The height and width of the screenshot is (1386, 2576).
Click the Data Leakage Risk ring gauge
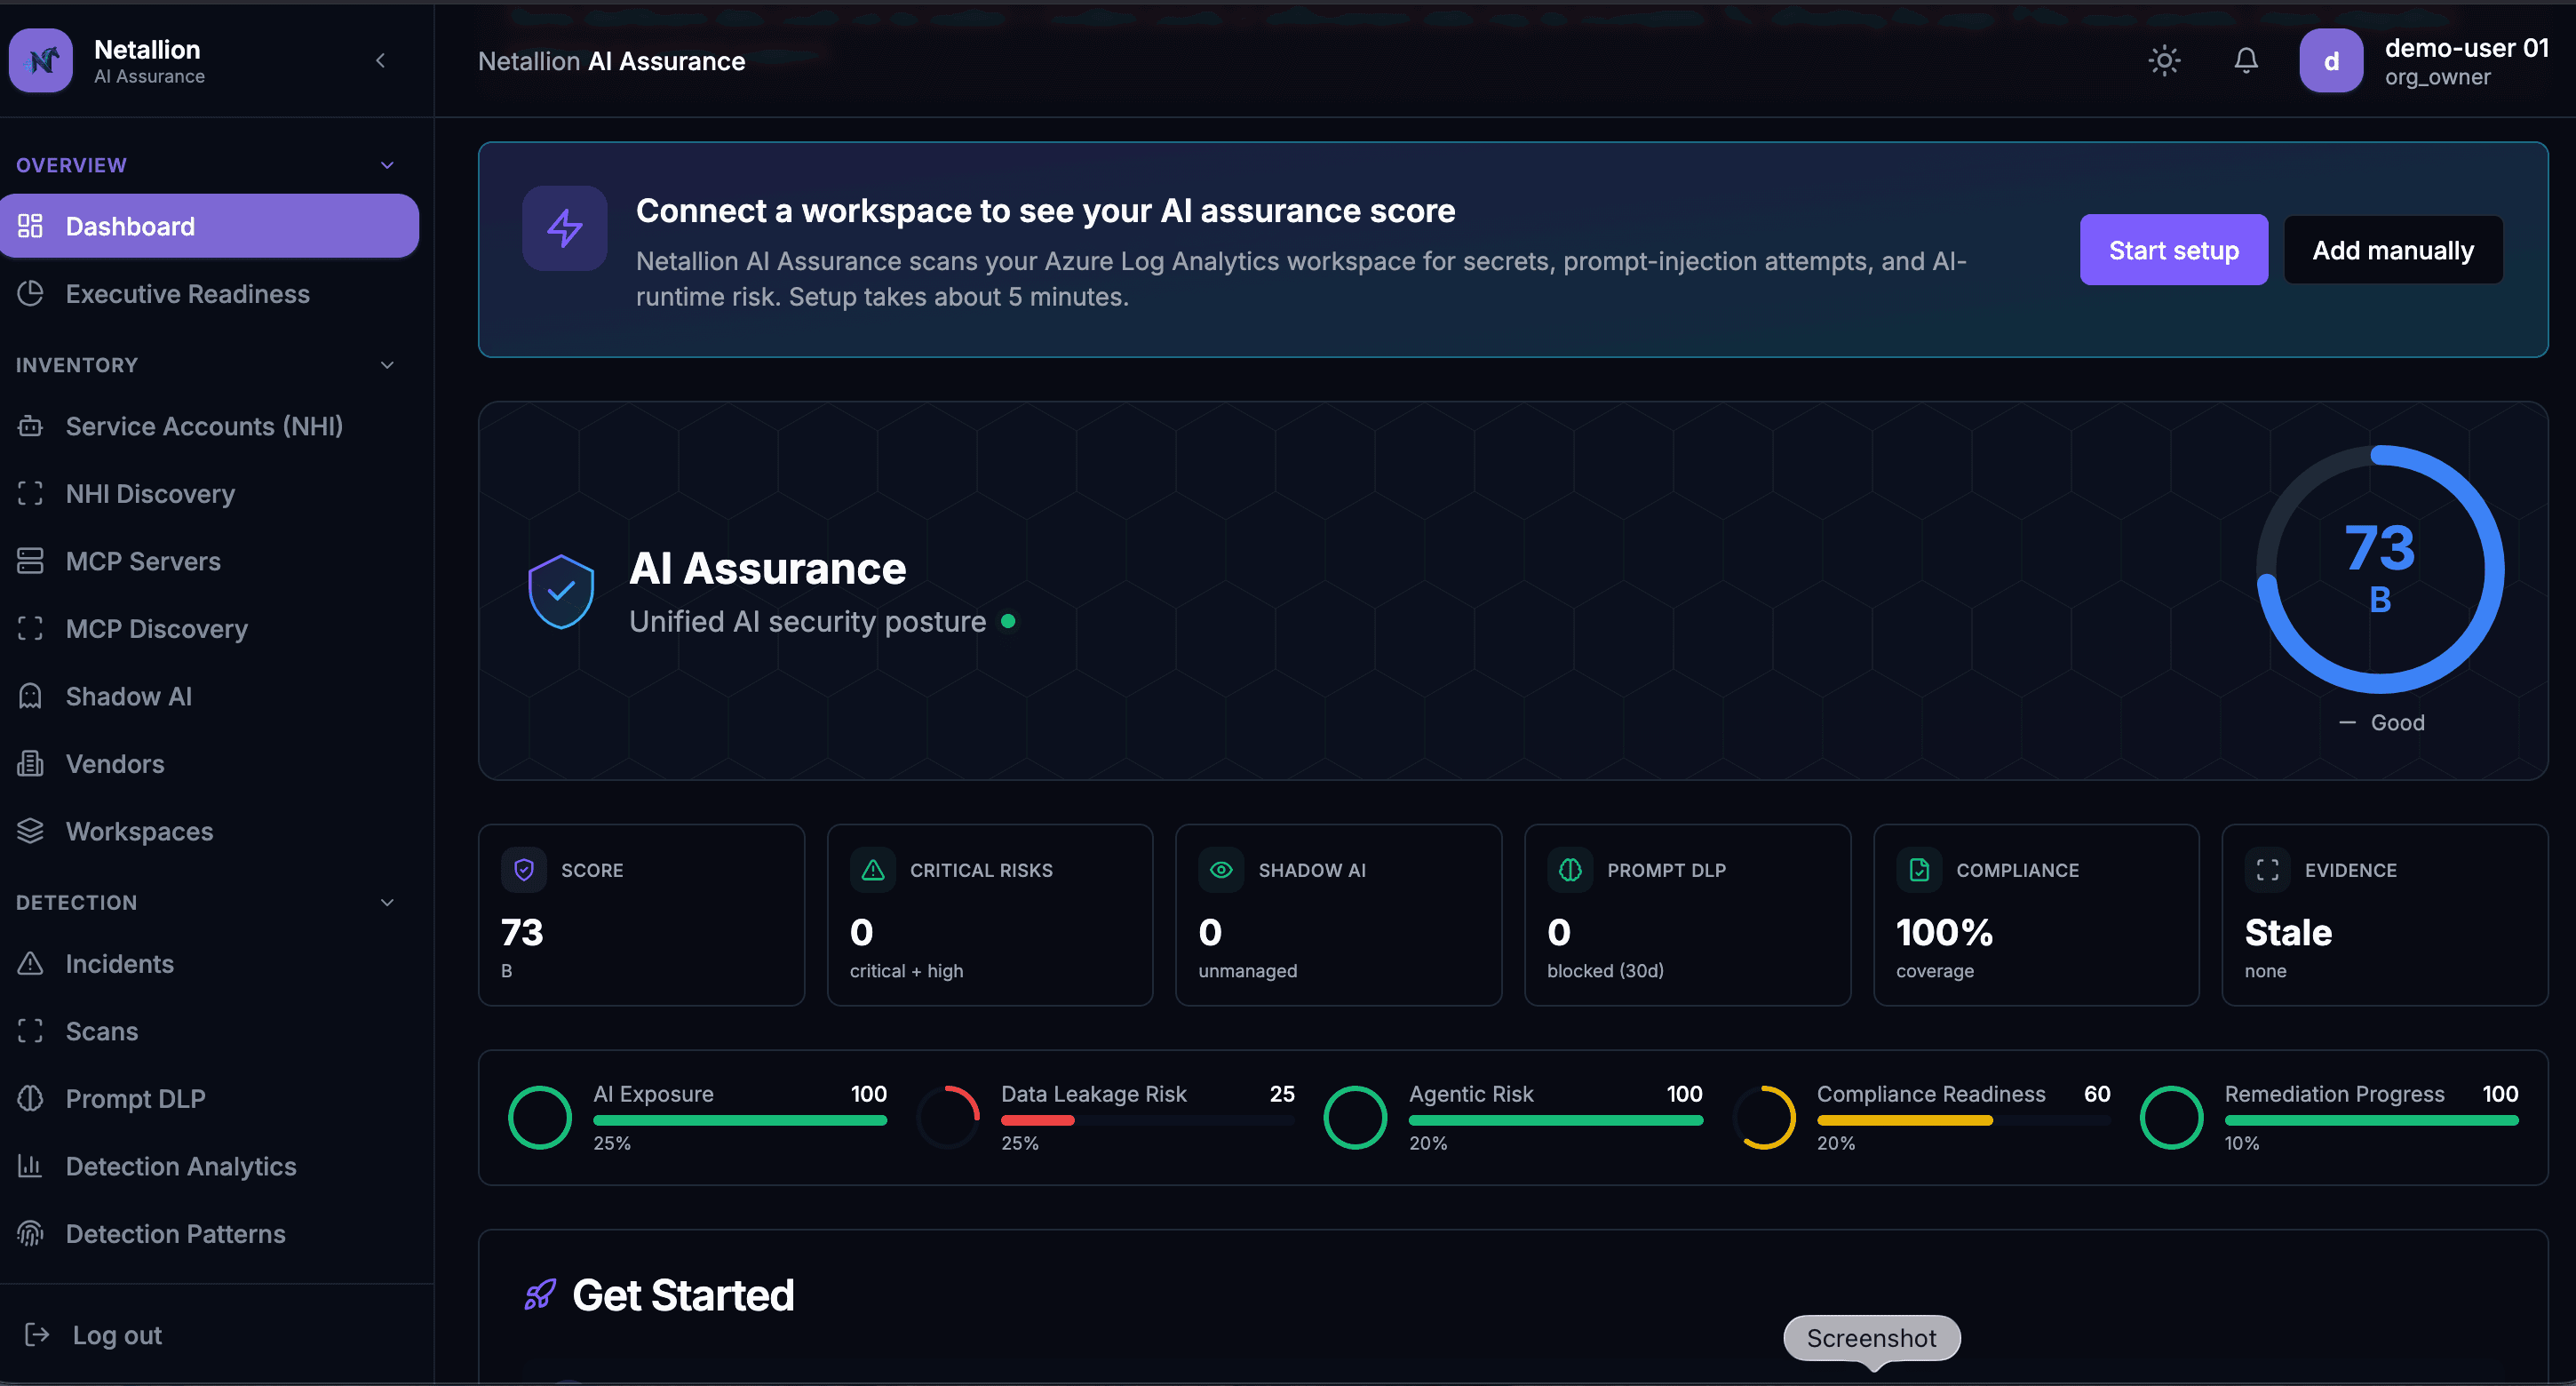(948, 1118)
